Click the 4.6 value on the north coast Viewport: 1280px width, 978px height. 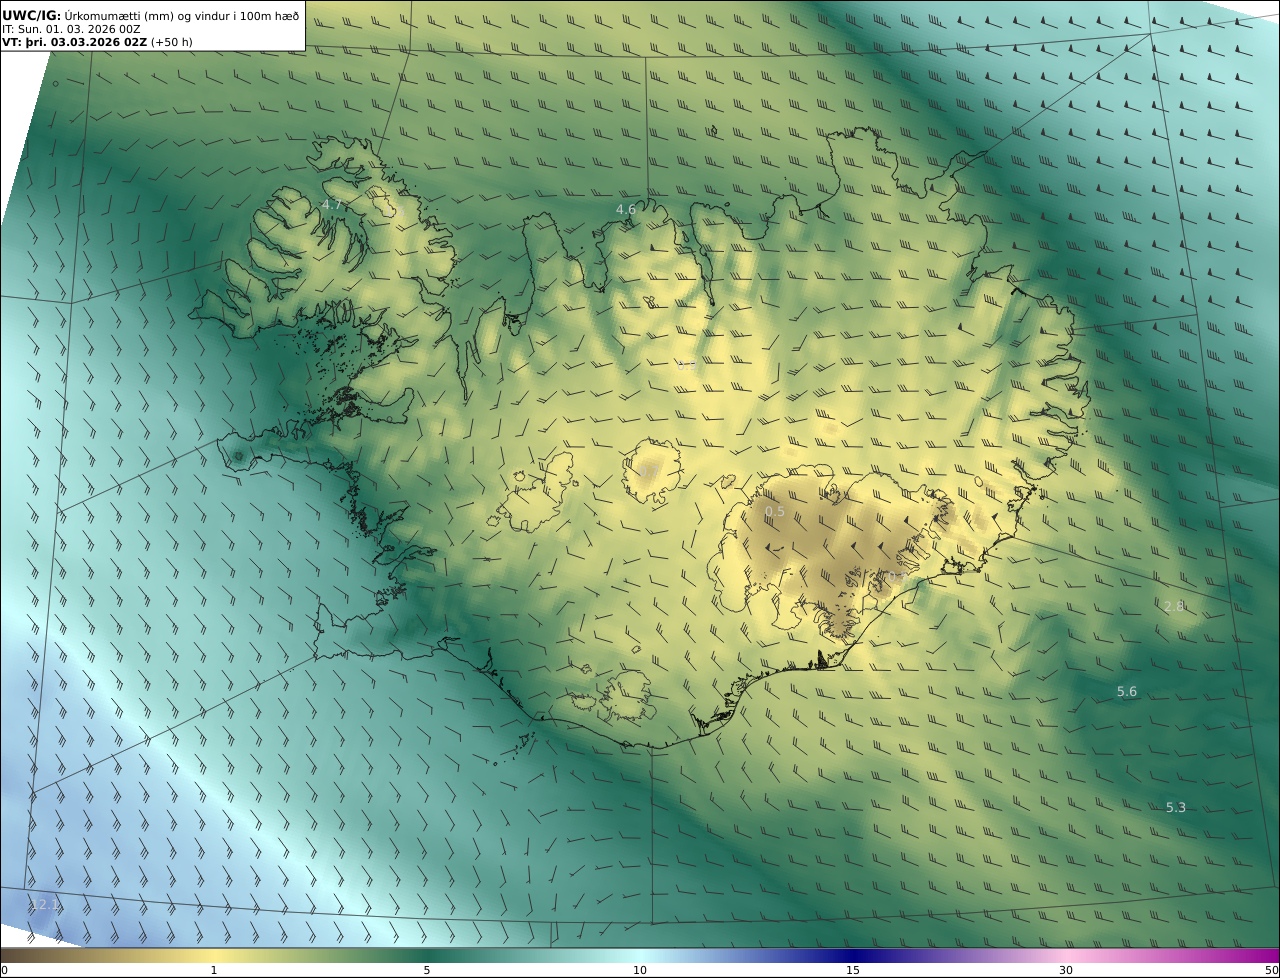(625, 209)
